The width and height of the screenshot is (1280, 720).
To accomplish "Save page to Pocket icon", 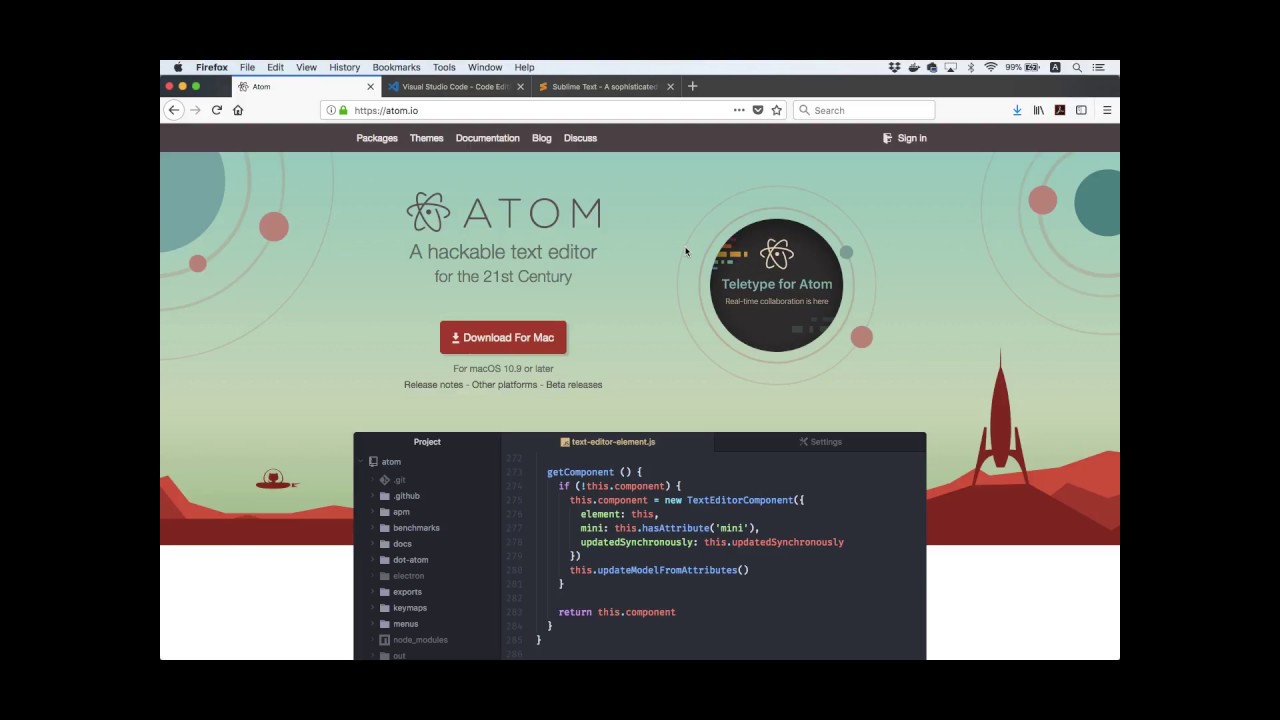I will 758,110.
